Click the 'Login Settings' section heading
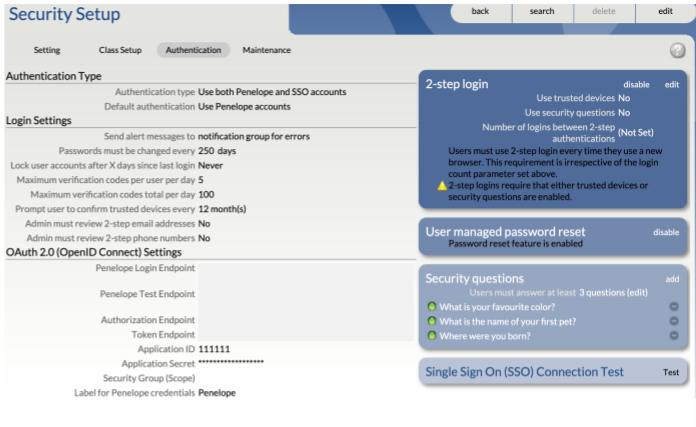696x427 pixels. [39, 121]
